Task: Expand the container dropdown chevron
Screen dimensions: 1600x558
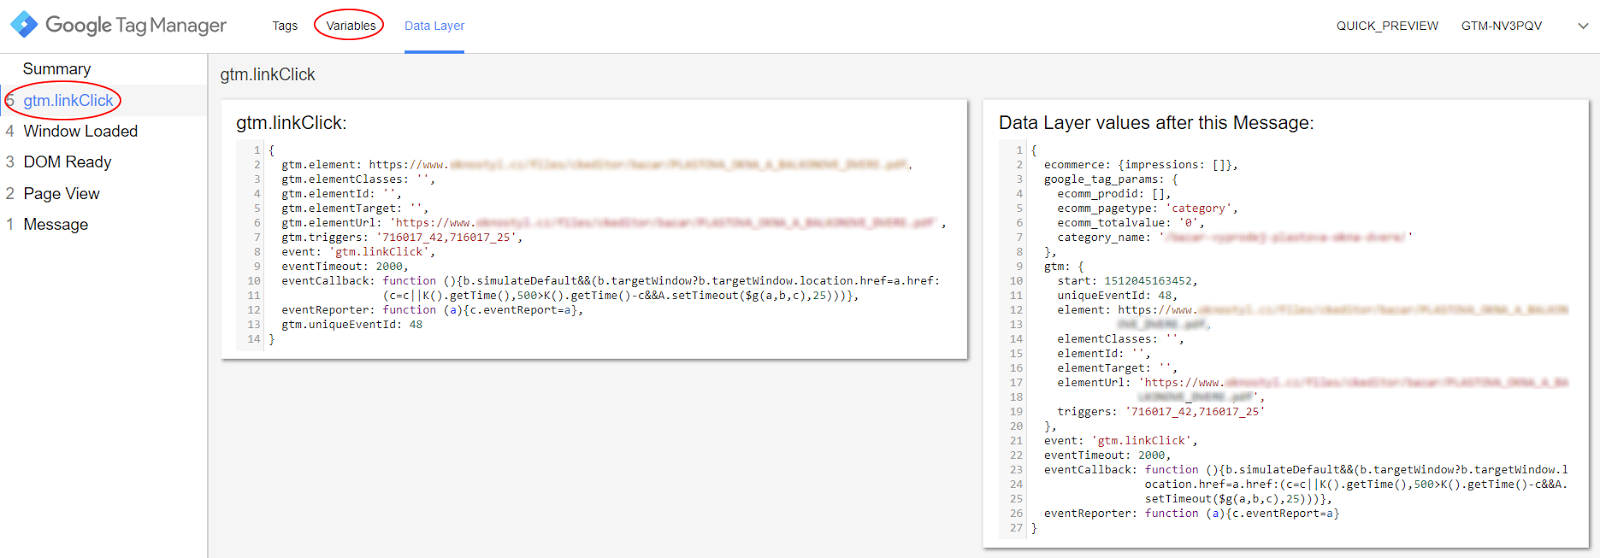Action: tap(1583, 26)
